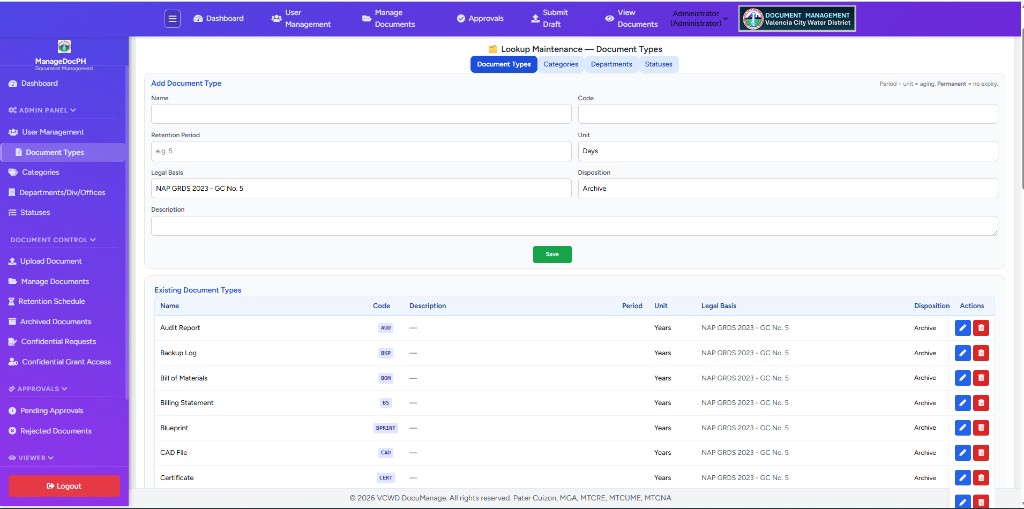
Task: Focus the Retention Period input field
Action: [x=361, y=151]
